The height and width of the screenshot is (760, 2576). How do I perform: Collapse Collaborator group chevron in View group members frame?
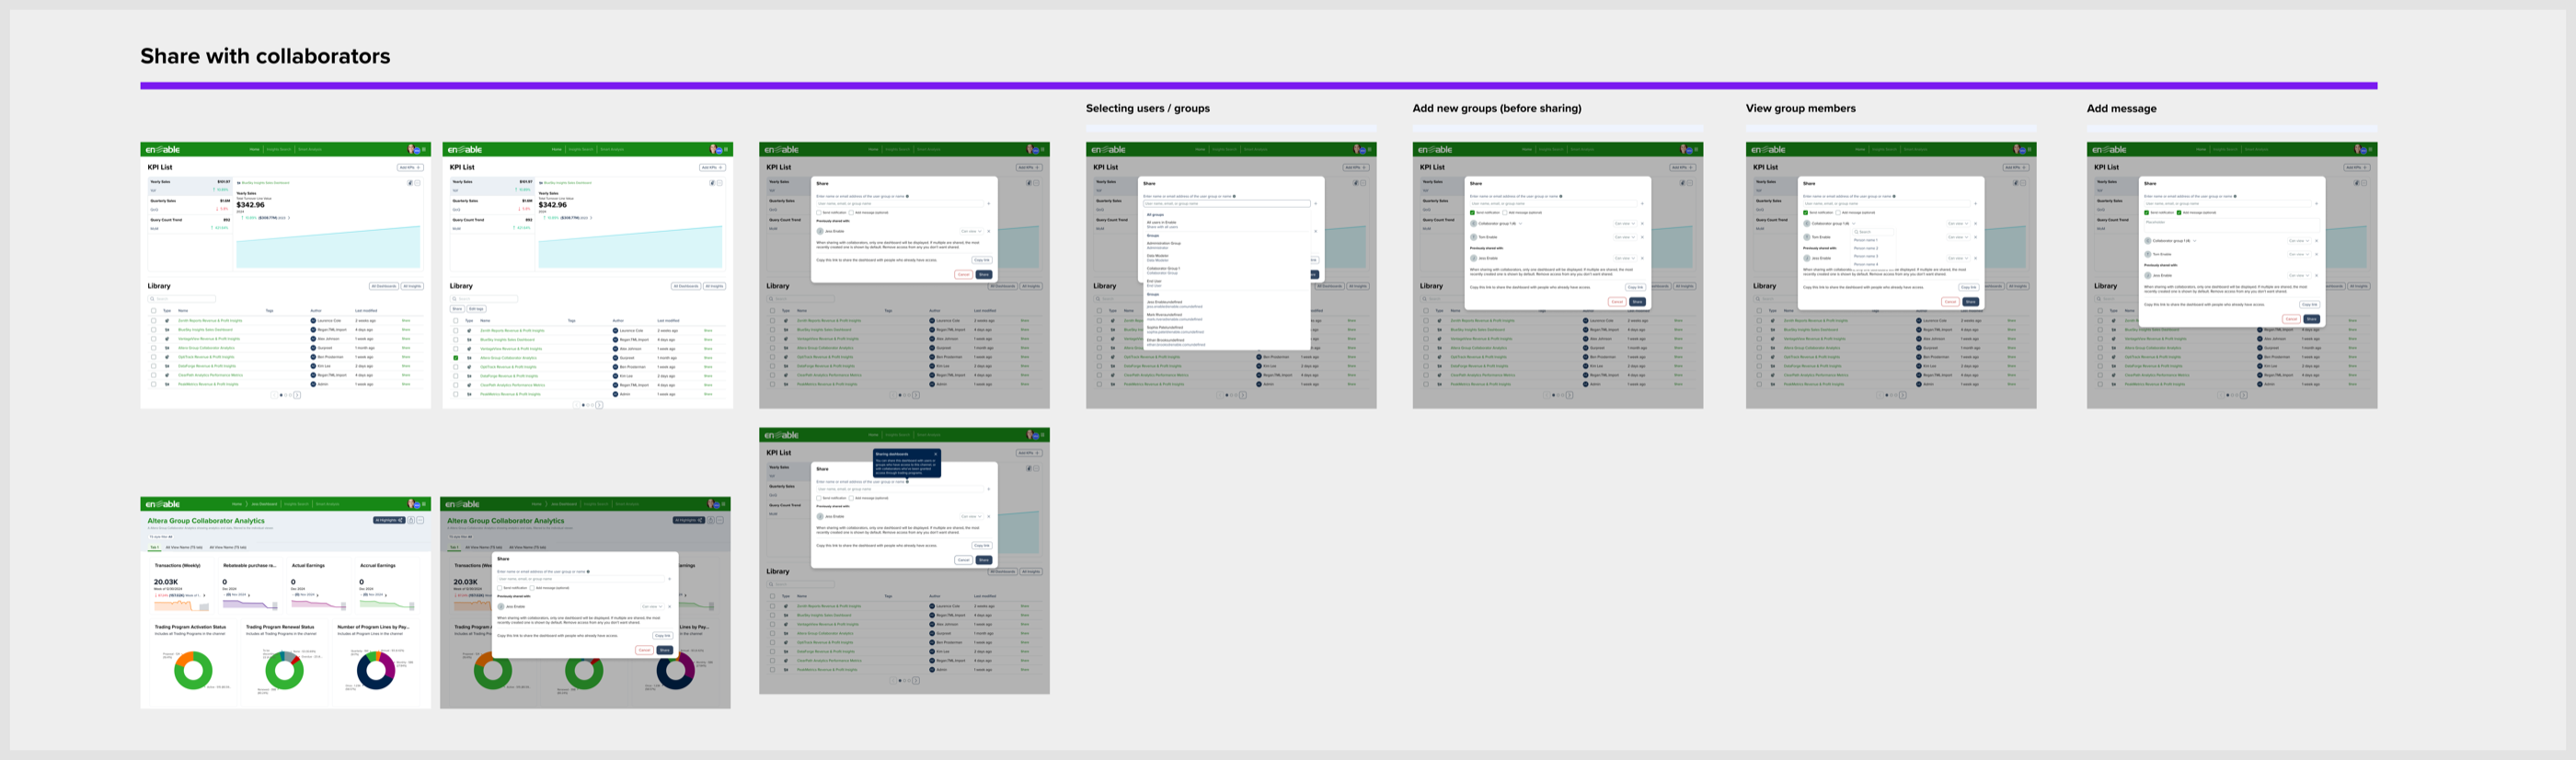pyautogui.click(x=1854, y=224)
